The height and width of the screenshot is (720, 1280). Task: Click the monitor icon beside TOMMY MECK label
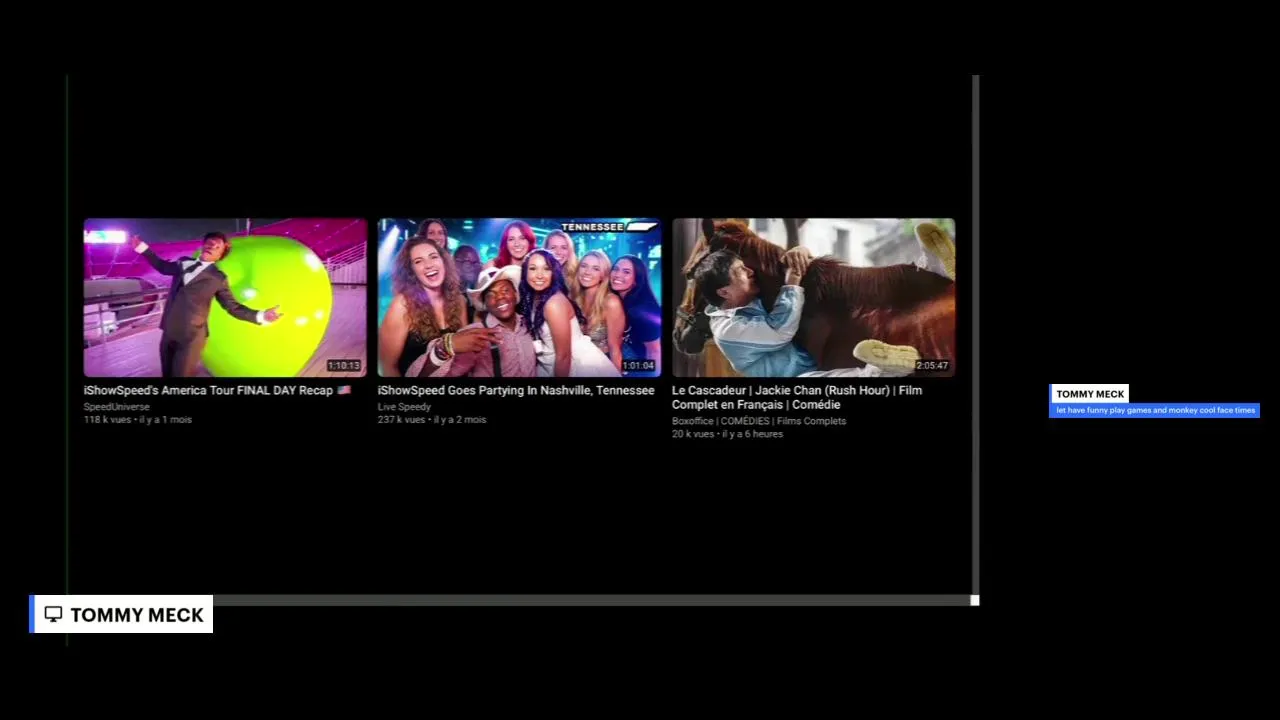53,615
